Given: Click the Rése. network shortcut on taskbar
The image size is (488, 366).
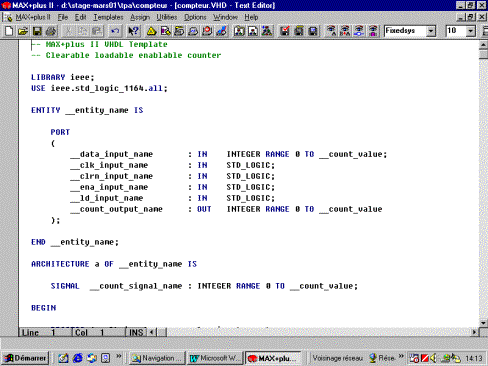Looking at the screenshot, I should pos(382,358).
